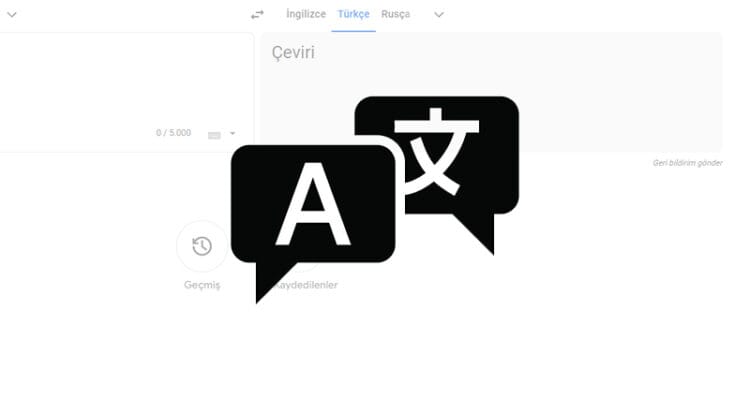This screenshot has width=750, height=400.
Task: Click the keyboard input tool icon
Action: click(x=214, y=134)
